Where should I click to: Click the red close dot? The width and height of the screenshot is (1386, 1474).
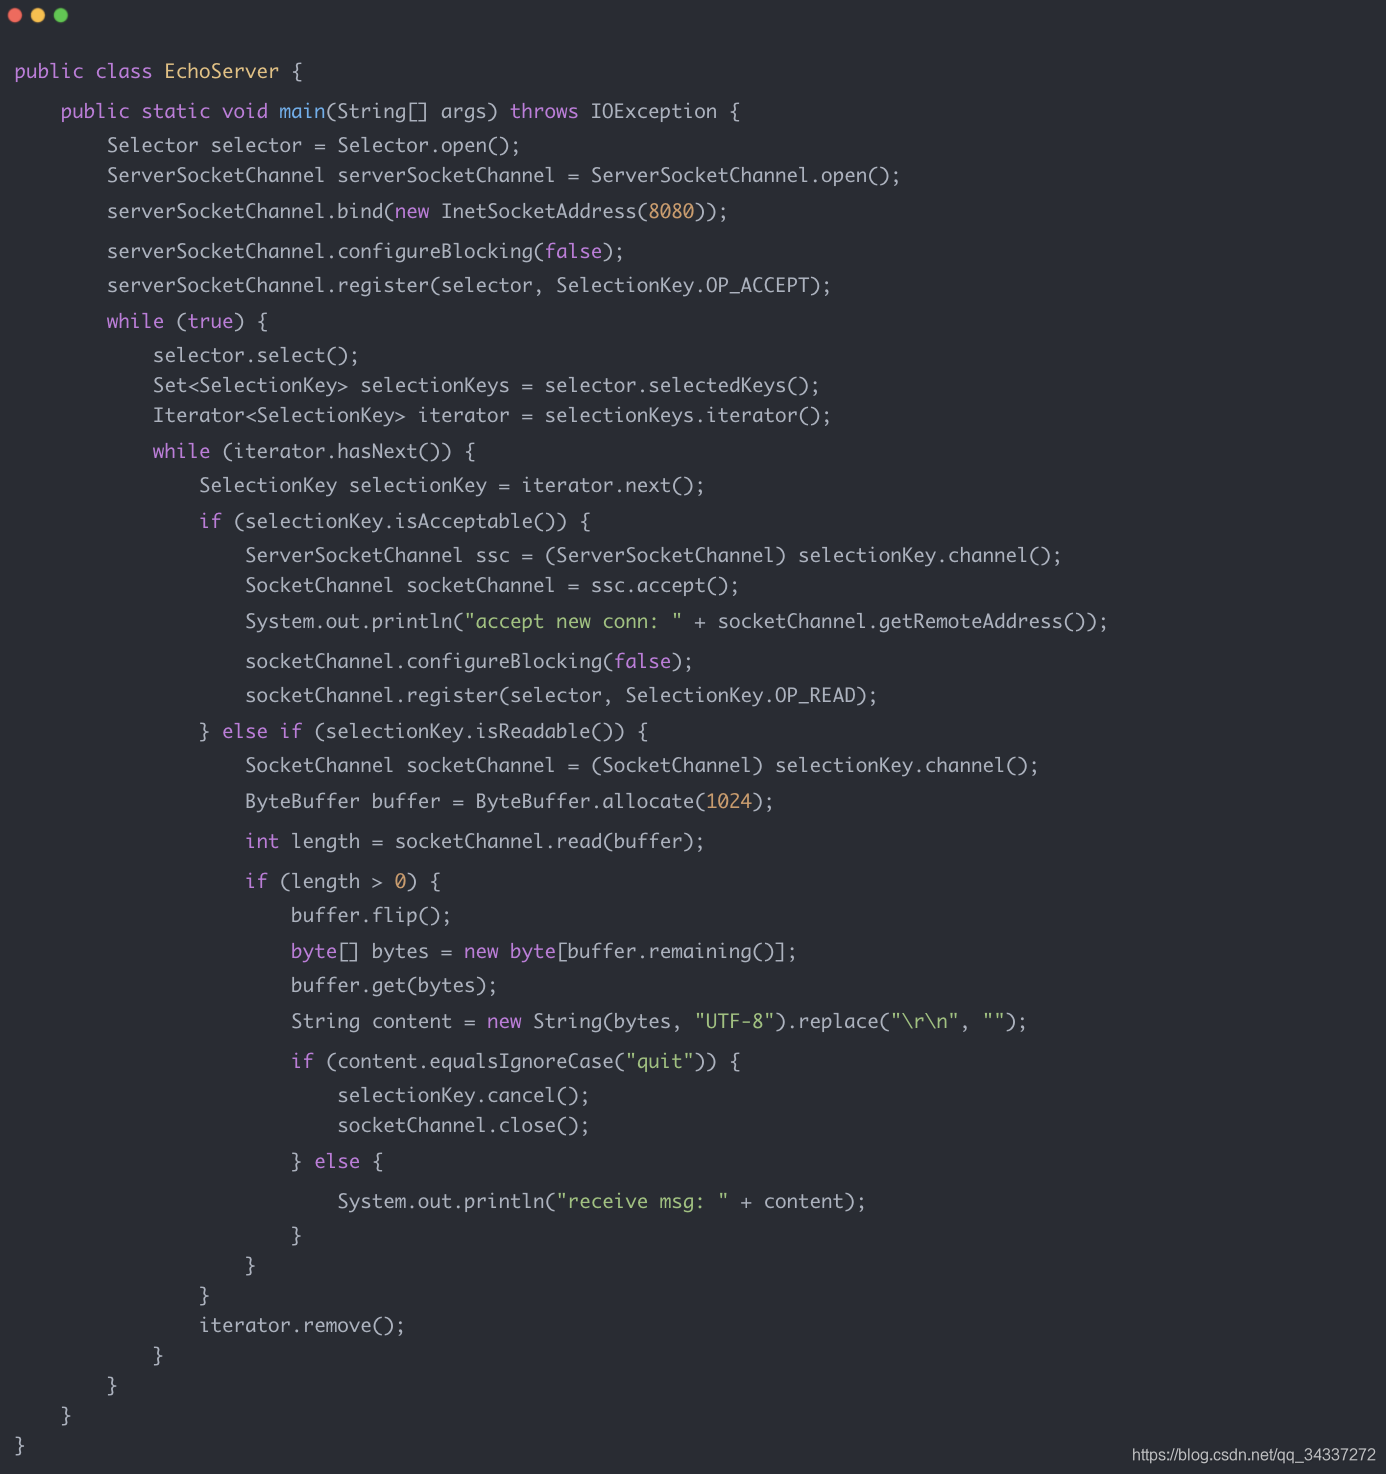(x=15, y=15)
